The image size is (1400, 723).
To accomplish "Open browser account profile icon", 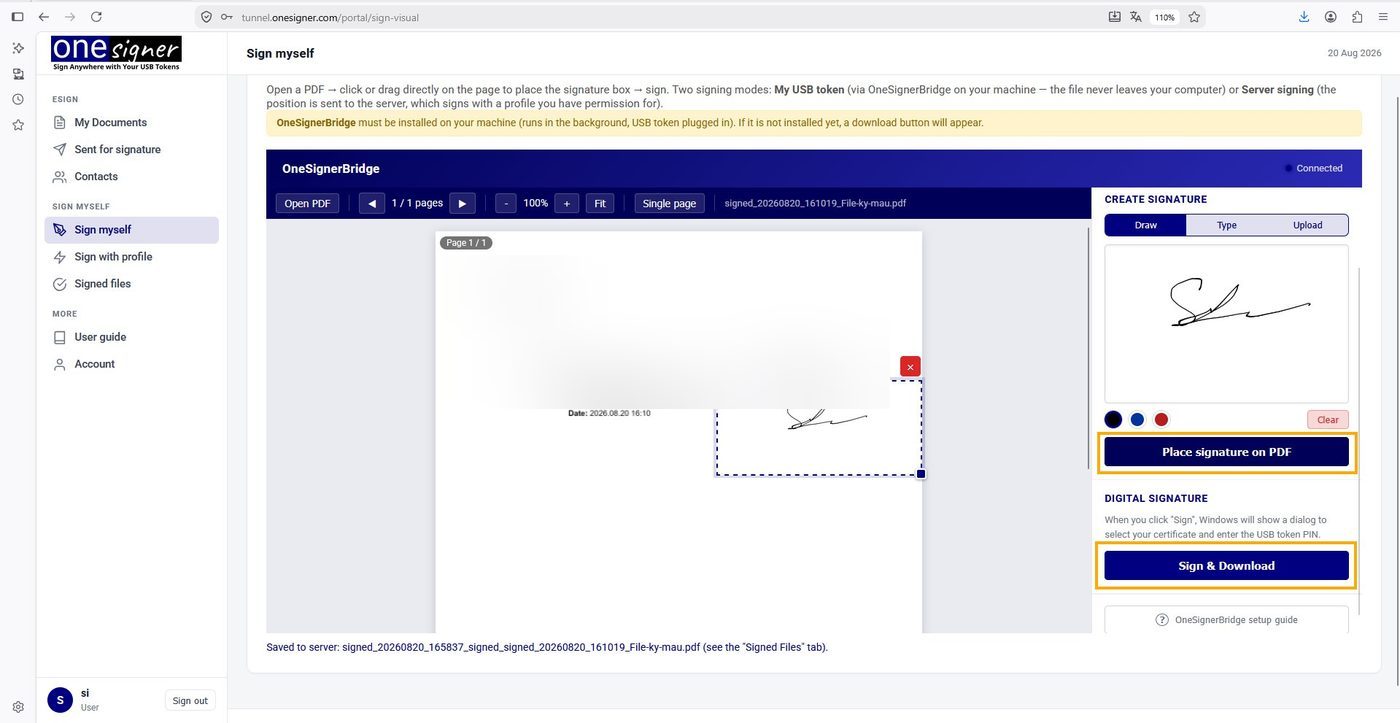I will pos(1331,17).
